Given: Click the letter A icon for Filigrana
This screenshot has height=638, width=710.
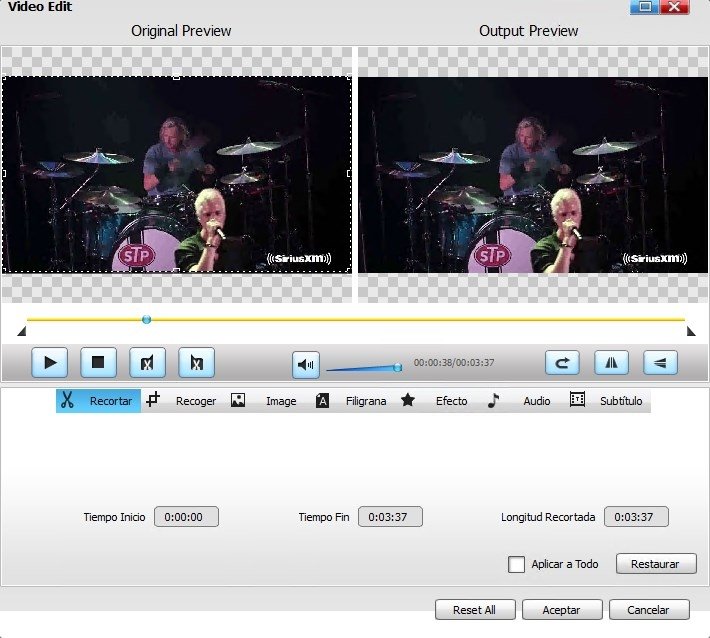Looking at the screenshot, I should tap(322, 400).
